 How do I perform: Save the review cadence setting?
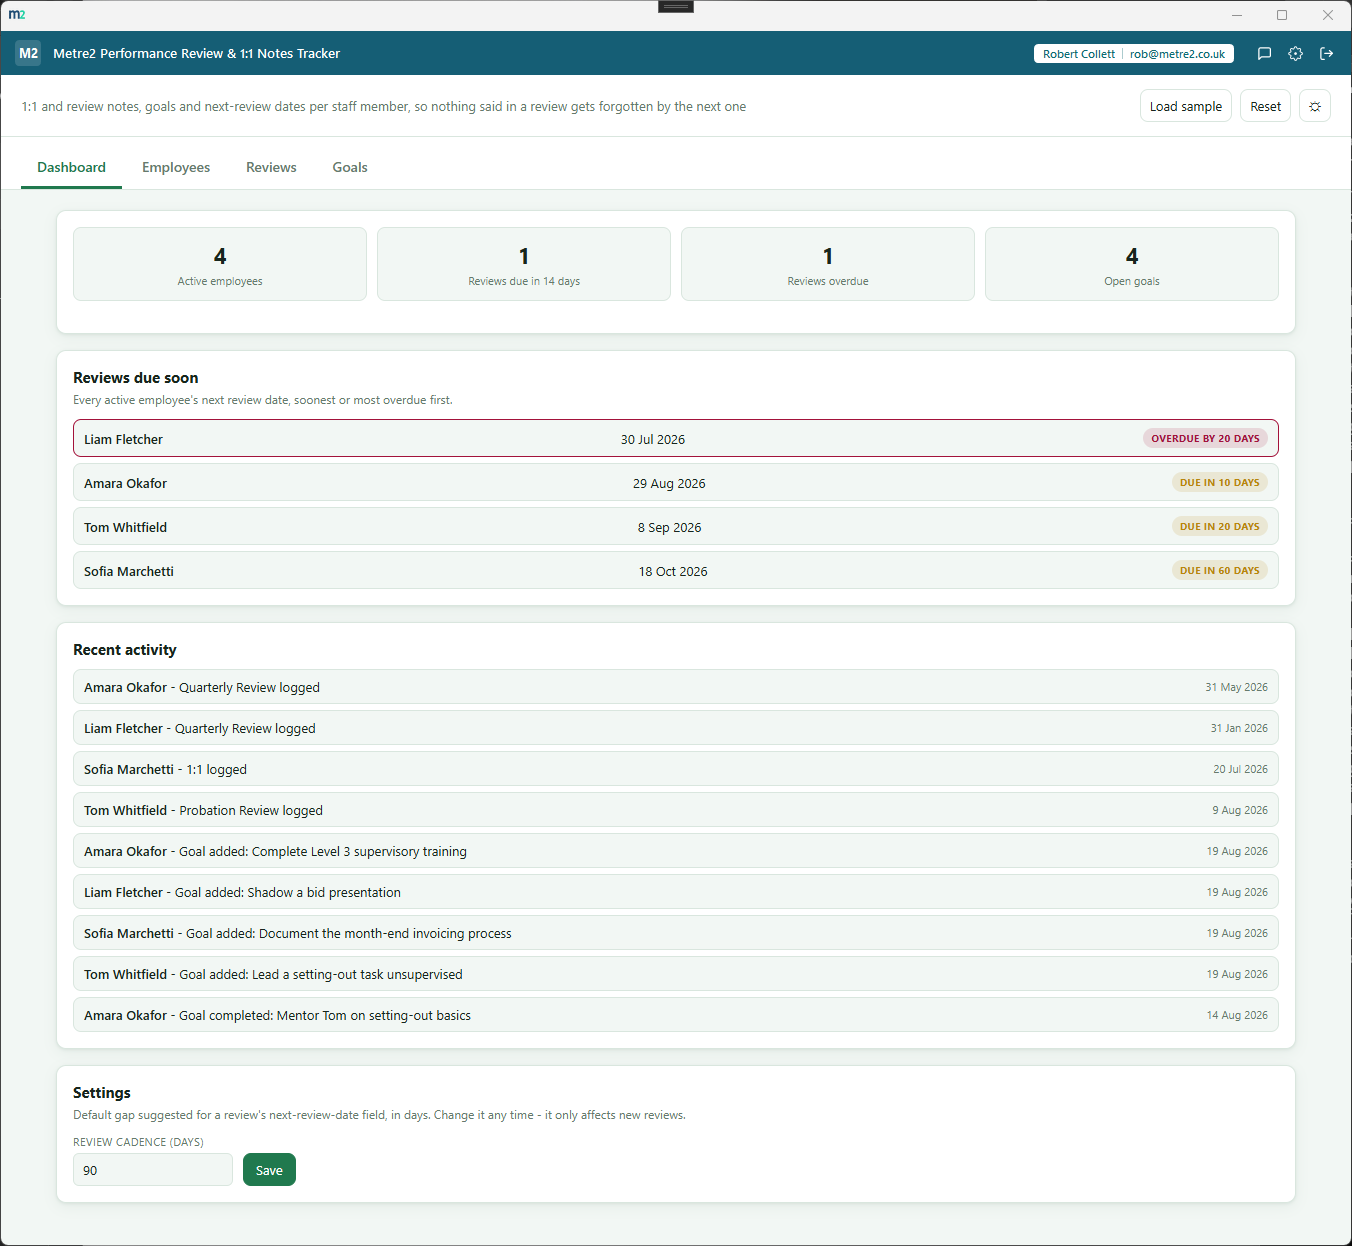[x=269, y=1170]
